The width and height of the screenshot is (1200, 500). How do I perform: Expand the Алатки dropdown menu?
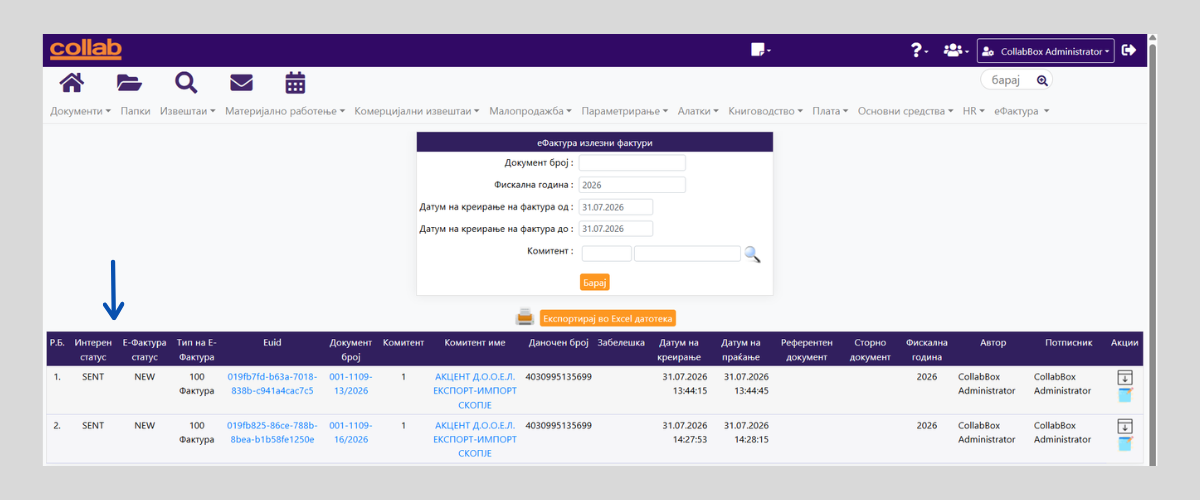[699, 111]
